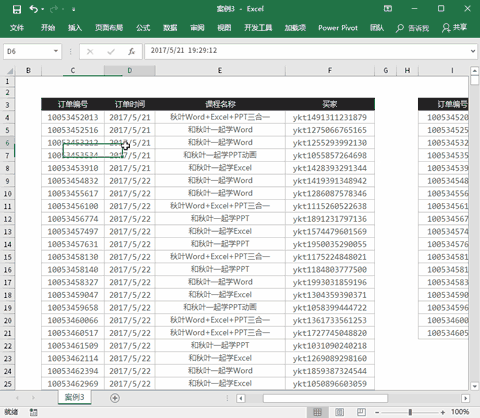The height and width of the screenshot is (418, 480).
Task: Expand the formula bar chevron
Action: (x=473, y=51)
